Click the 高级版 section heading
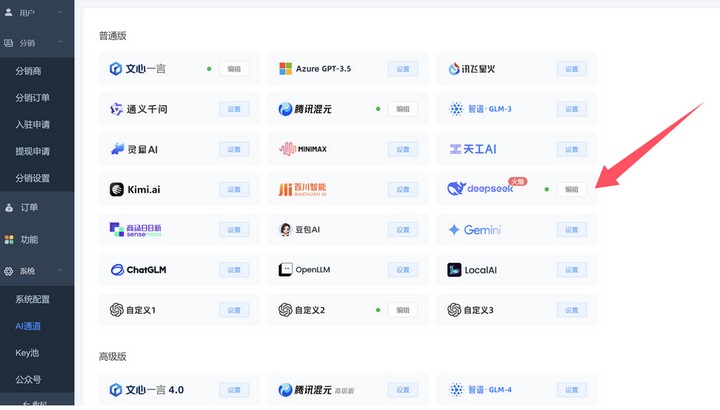Image resolution: width=720 pixels, height=410 pixels. coord(112,356)
